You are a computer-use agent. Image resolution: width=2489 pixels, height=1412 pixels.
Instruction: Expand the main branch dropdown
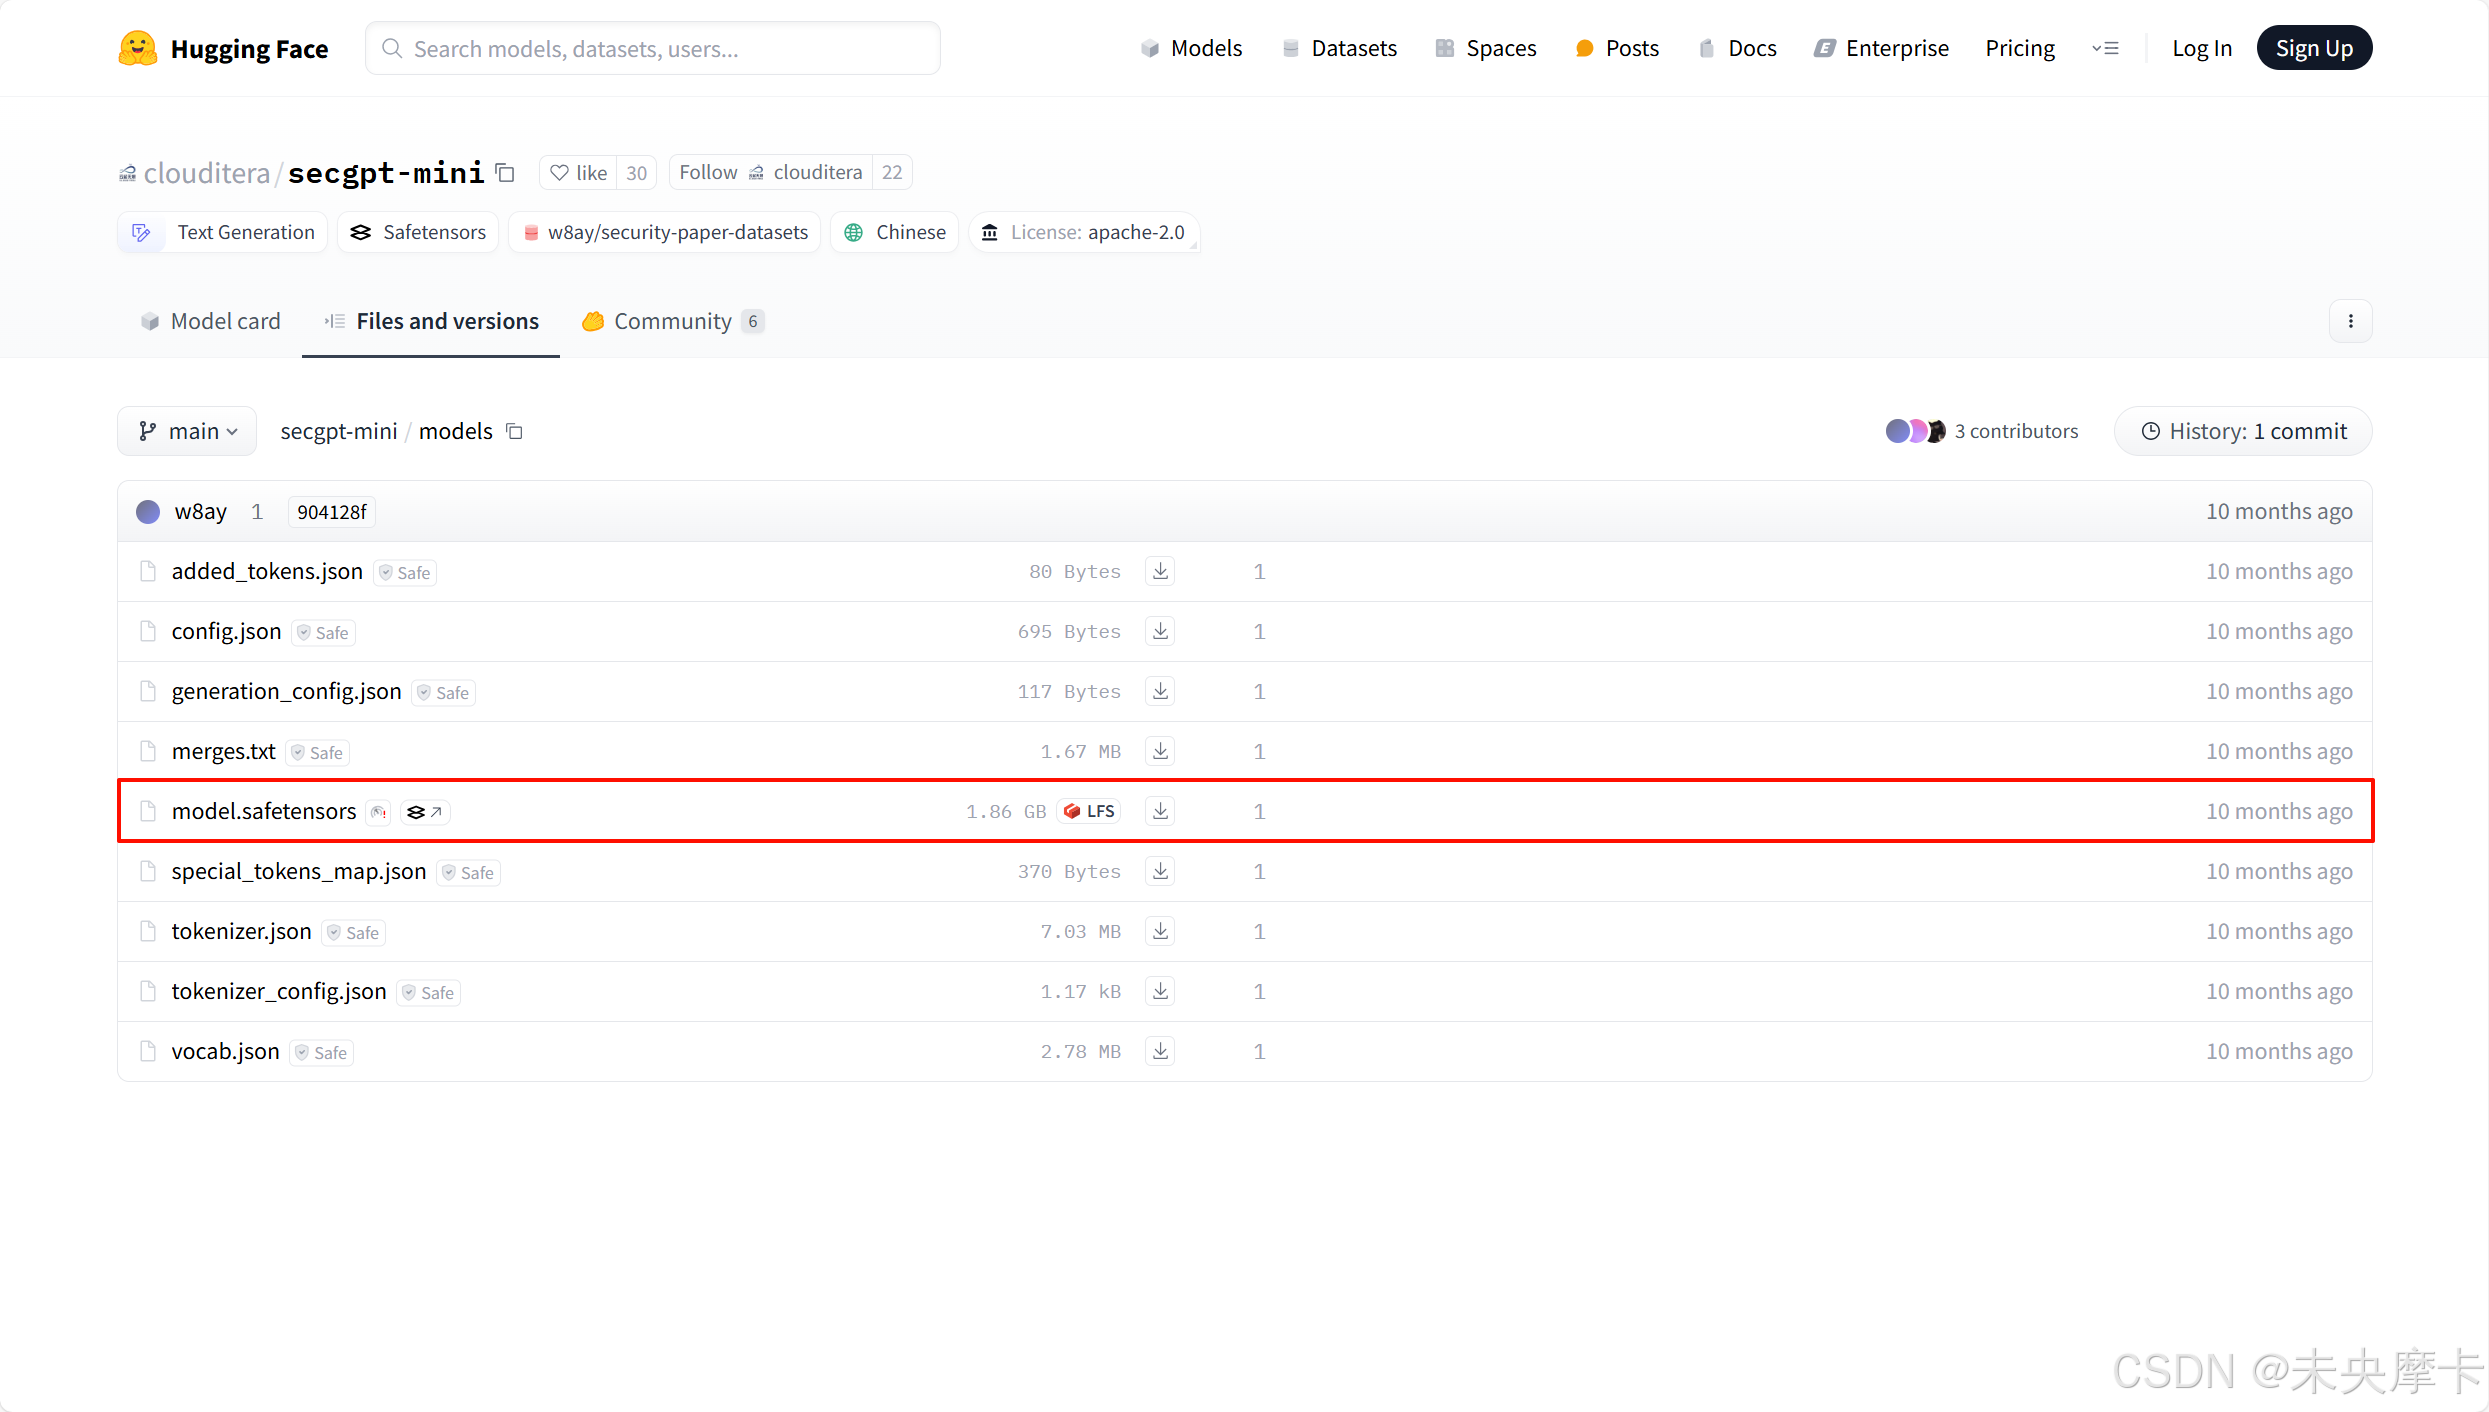(x=188, y=431)
